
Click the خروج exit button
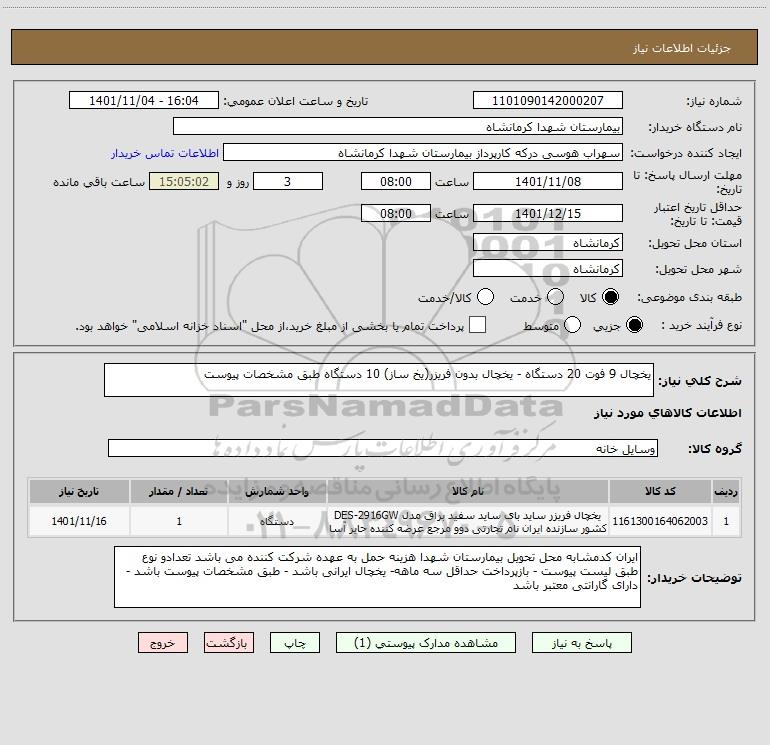pyautogui.click(x=163, y=643)
